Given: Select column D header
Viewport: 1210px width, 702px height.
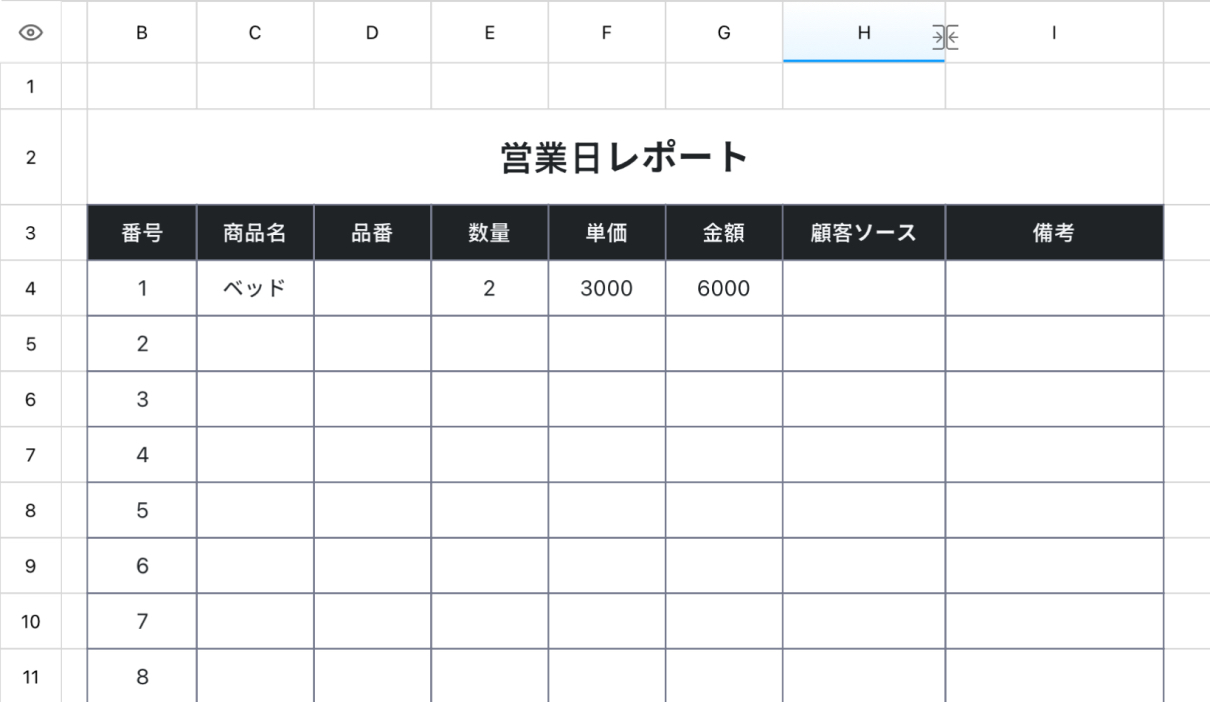Looking at the screenshot, I should pyautogui.click(x=372, y=33).
